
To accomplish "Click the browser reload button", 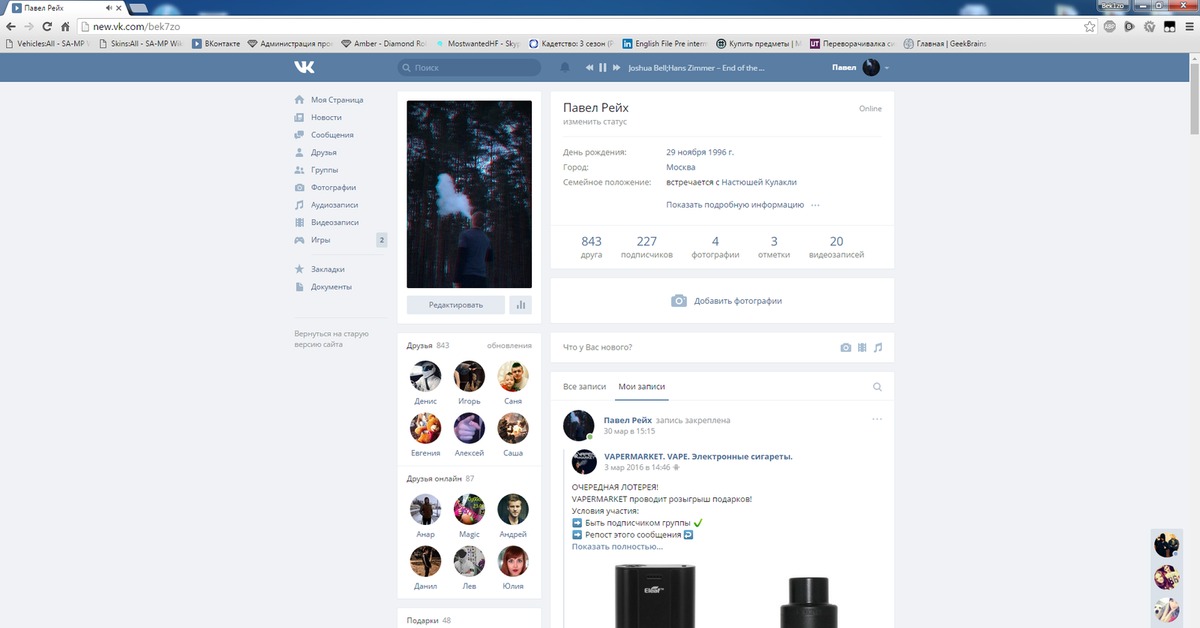I will 47,27.
